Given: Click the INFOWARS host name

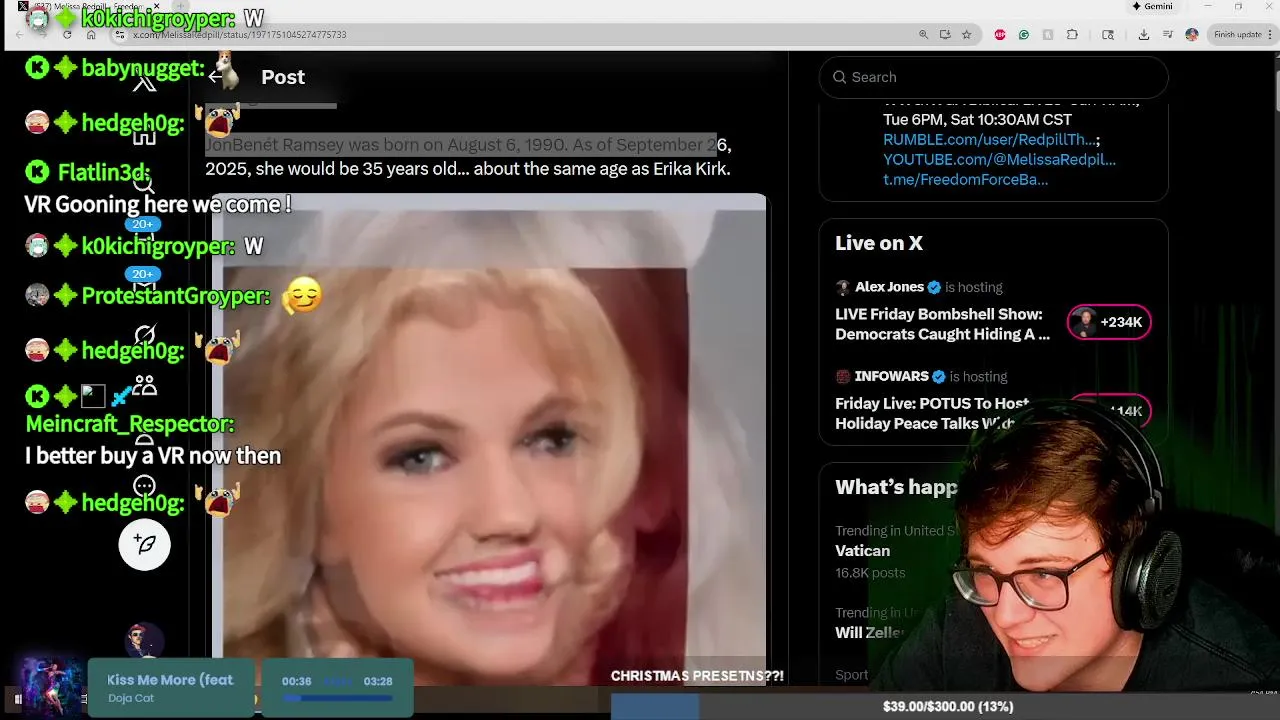Looking at the screenshot, I should 891,377.
